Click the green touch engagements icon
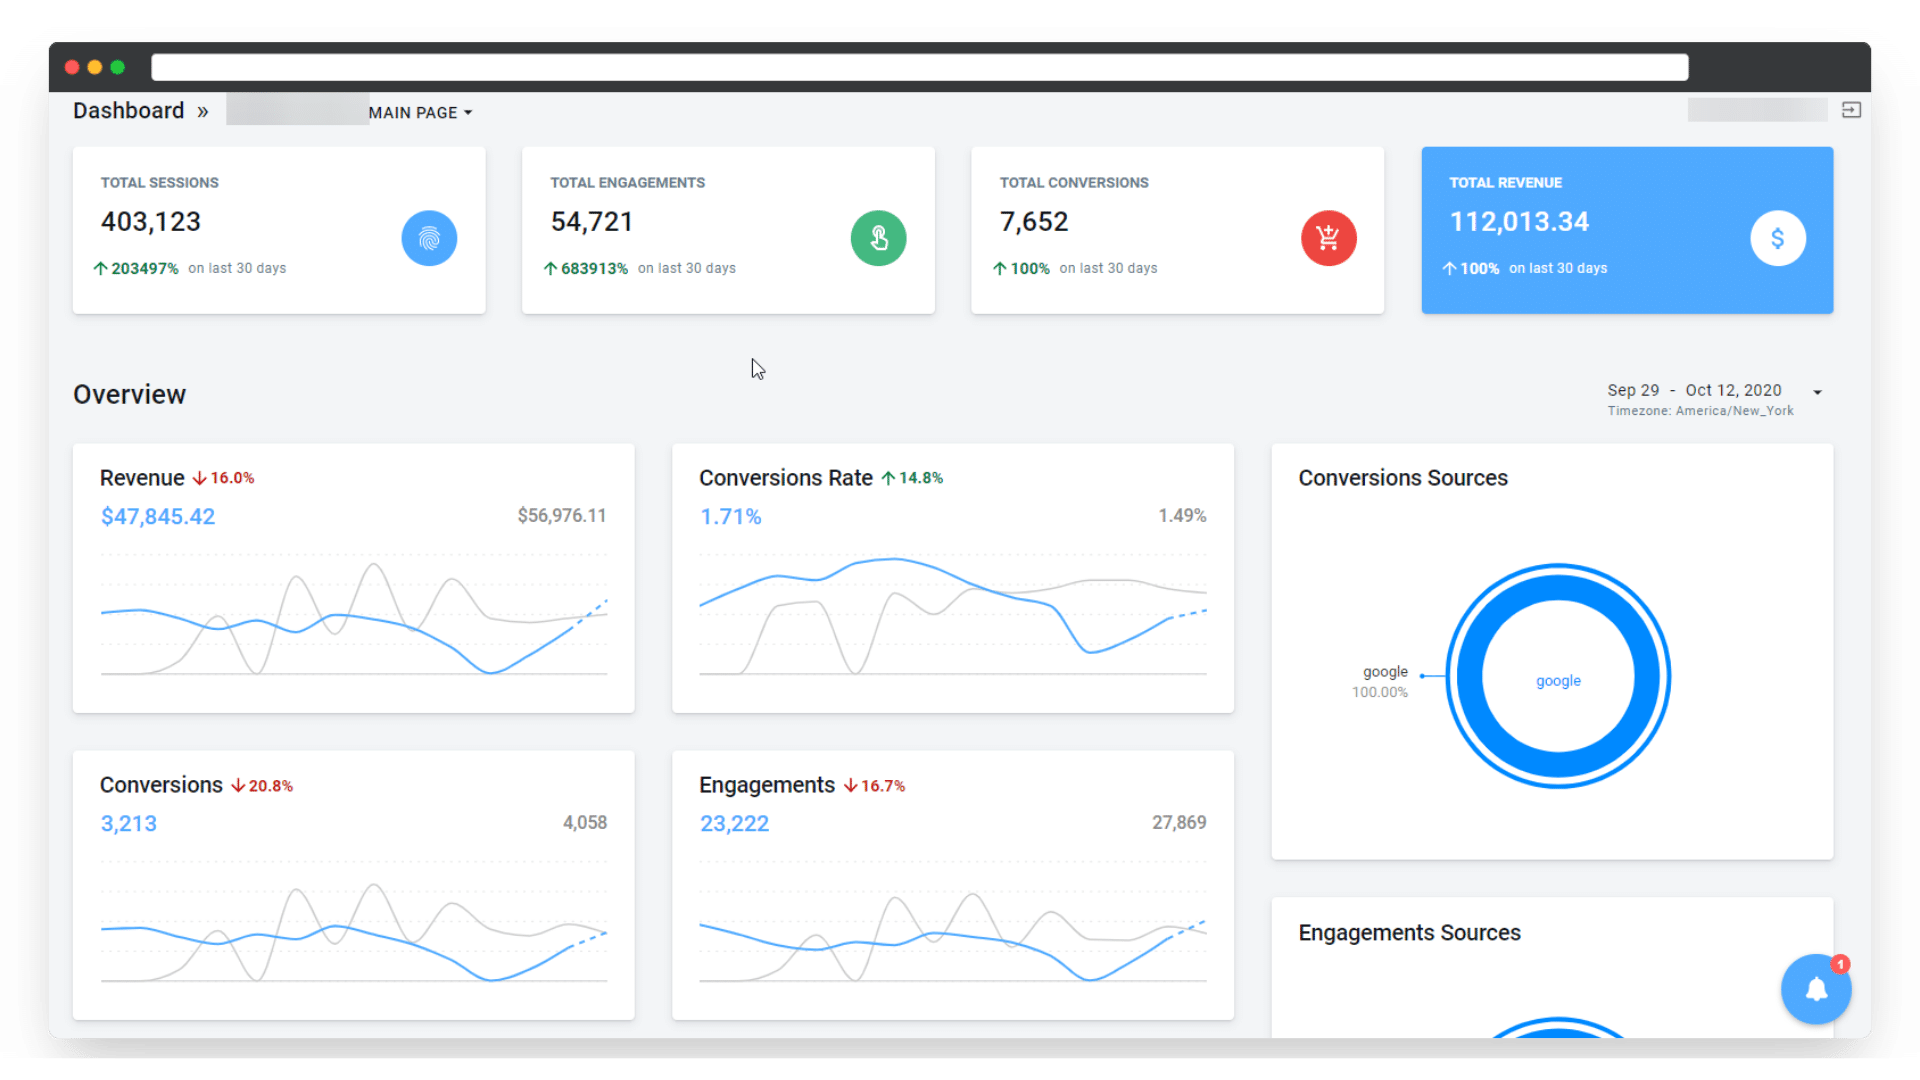 878,238
